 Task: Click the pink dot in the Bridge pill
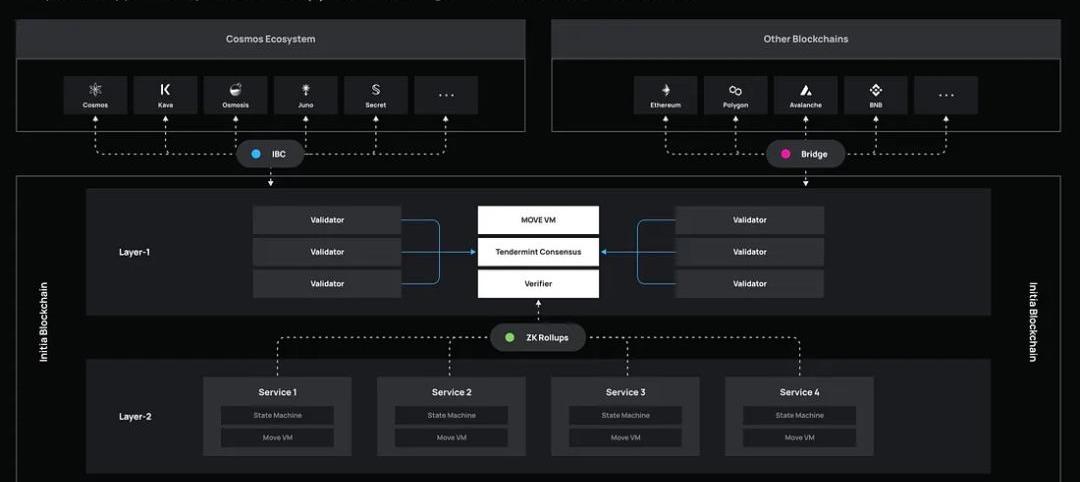pyautogui.click(x=785, y=154)
